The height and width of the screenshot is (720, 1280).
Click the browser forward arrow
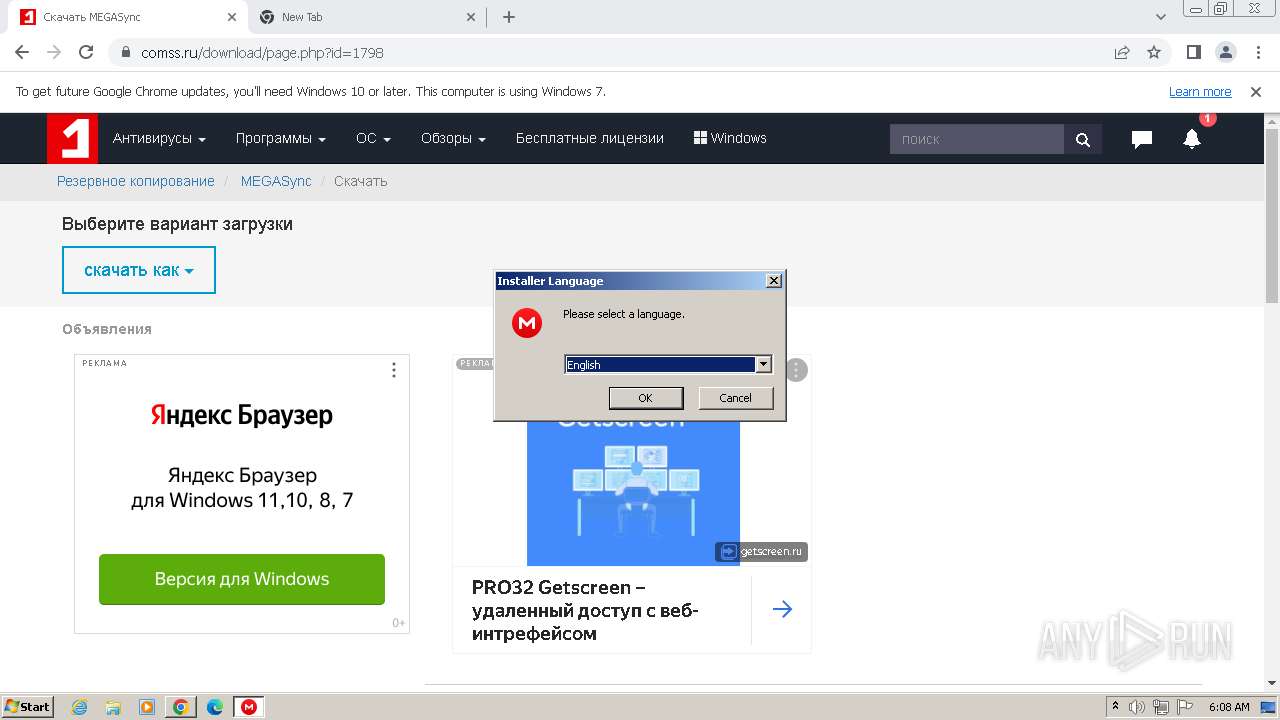coord(54,52)
